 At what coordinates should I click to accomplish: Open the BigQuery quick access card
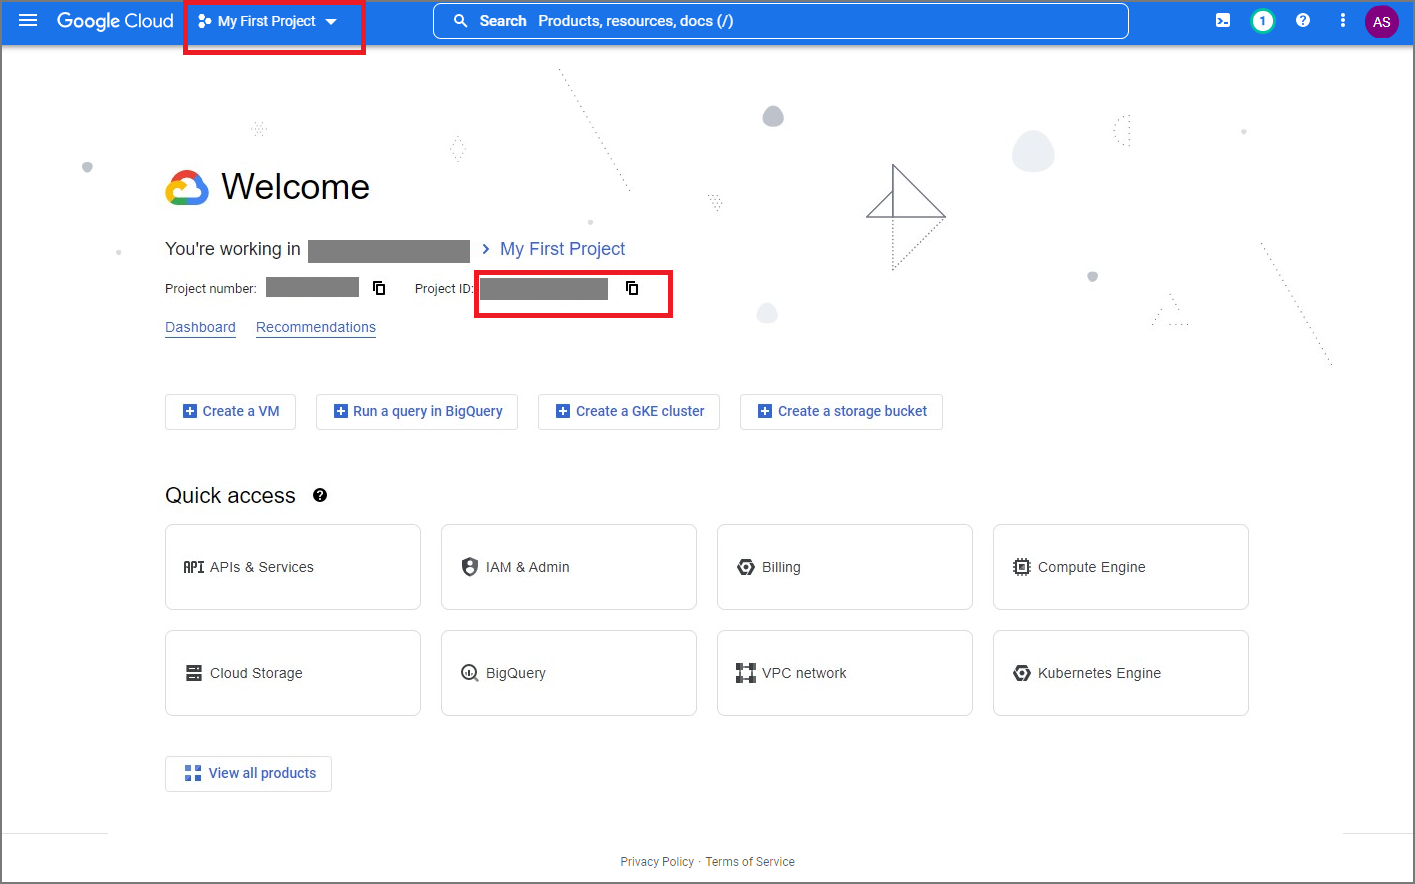pyautogui.click(x=569, y=673)
